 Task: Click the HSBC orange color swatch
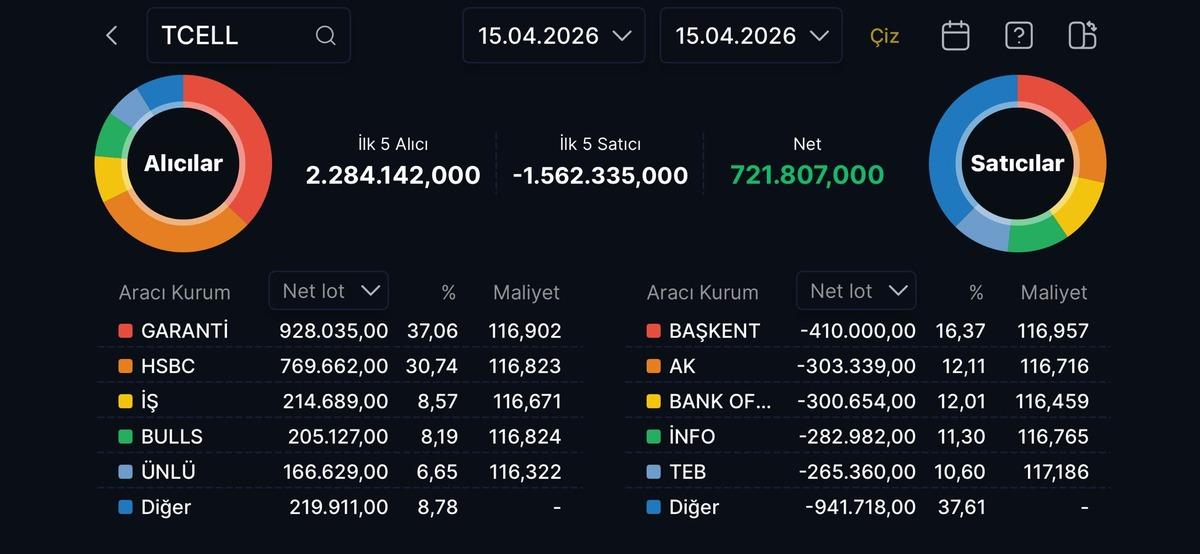125,367
